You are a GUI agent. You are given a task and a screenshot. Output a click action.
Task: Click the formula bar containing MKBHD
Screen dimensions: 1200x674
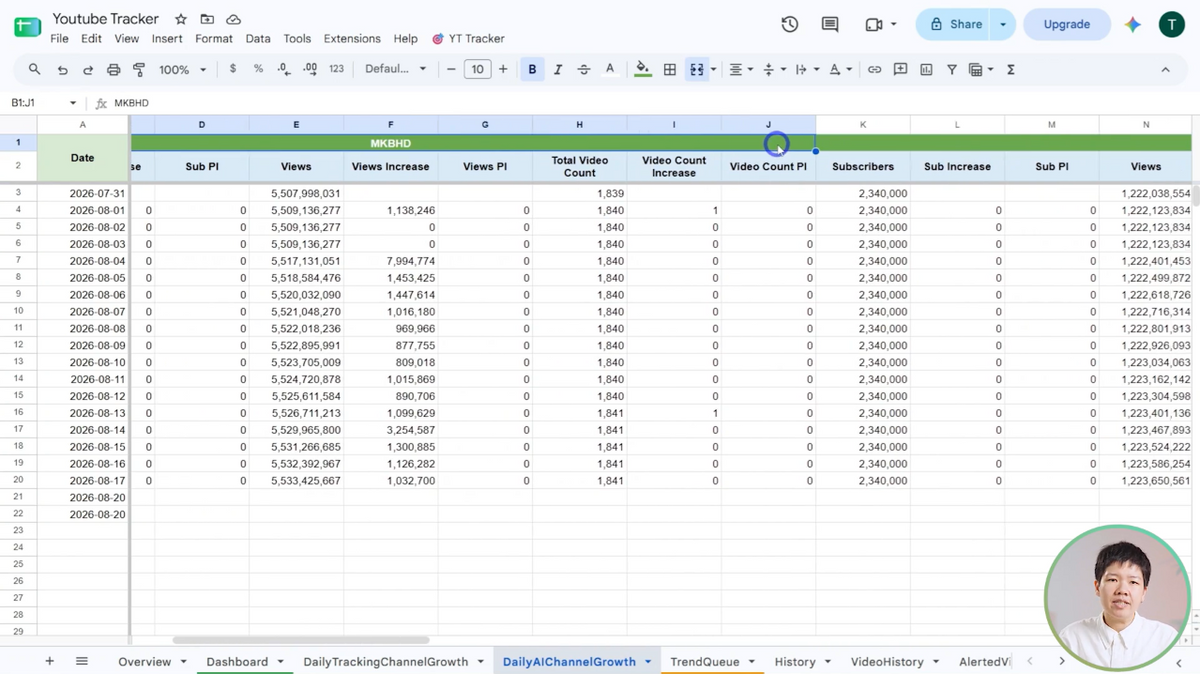coord(650,103)
